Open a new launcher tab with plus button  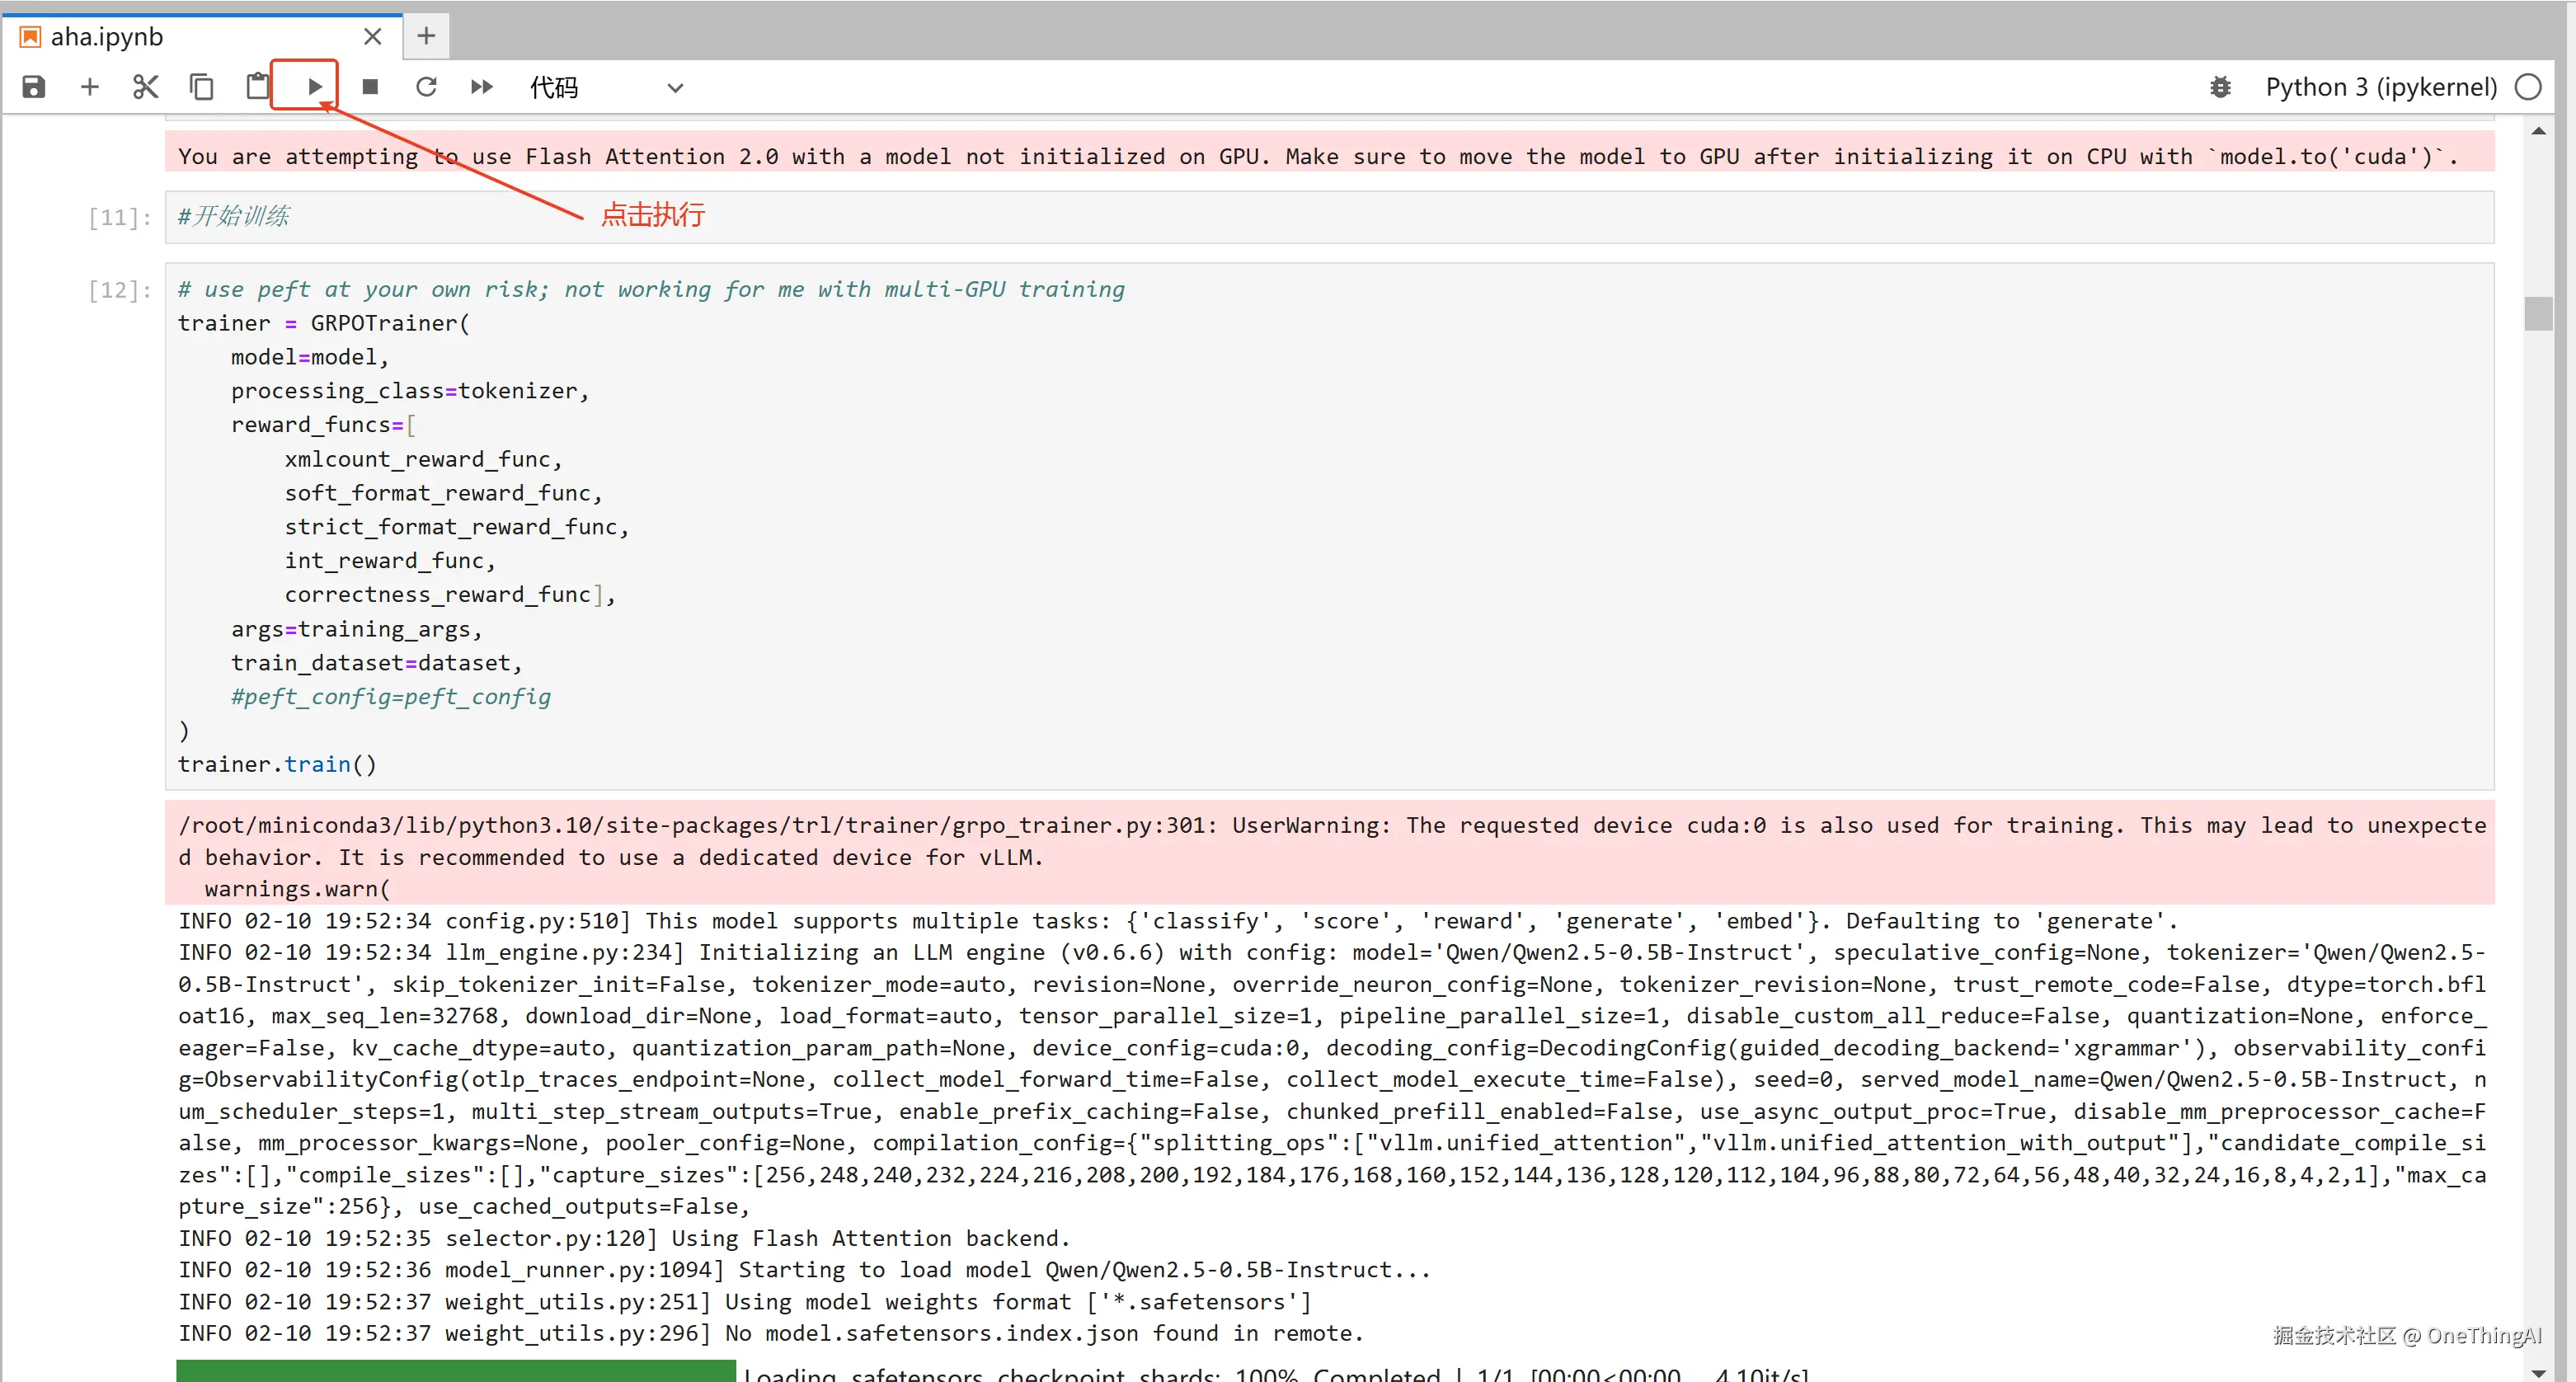tap(426, 36)
